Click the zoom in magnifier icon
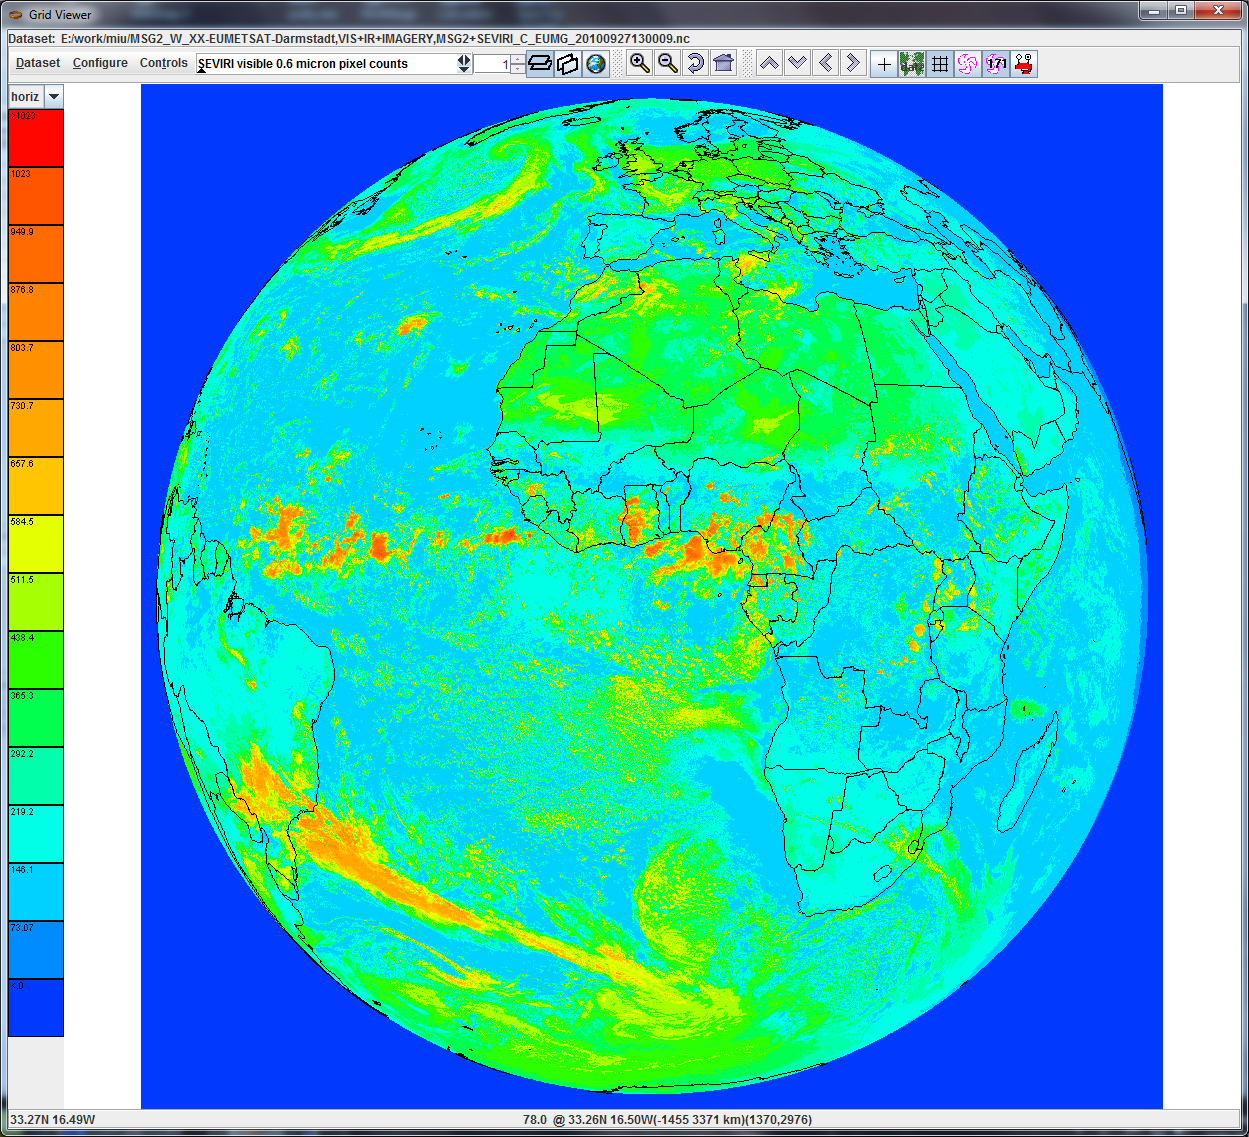The image size is (1249, 1137). point(639,64)
